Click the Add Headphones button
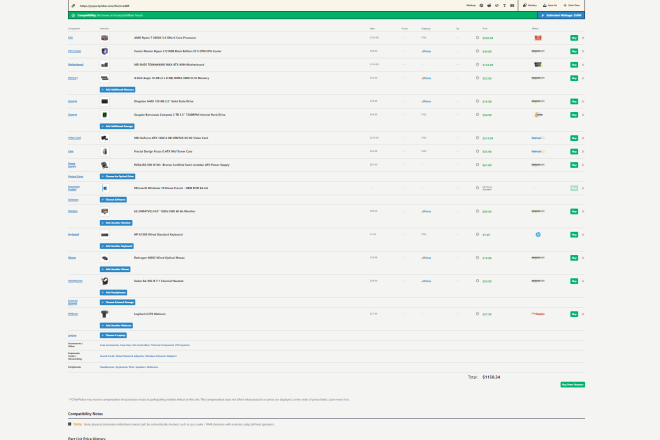 tap(113, 292)
